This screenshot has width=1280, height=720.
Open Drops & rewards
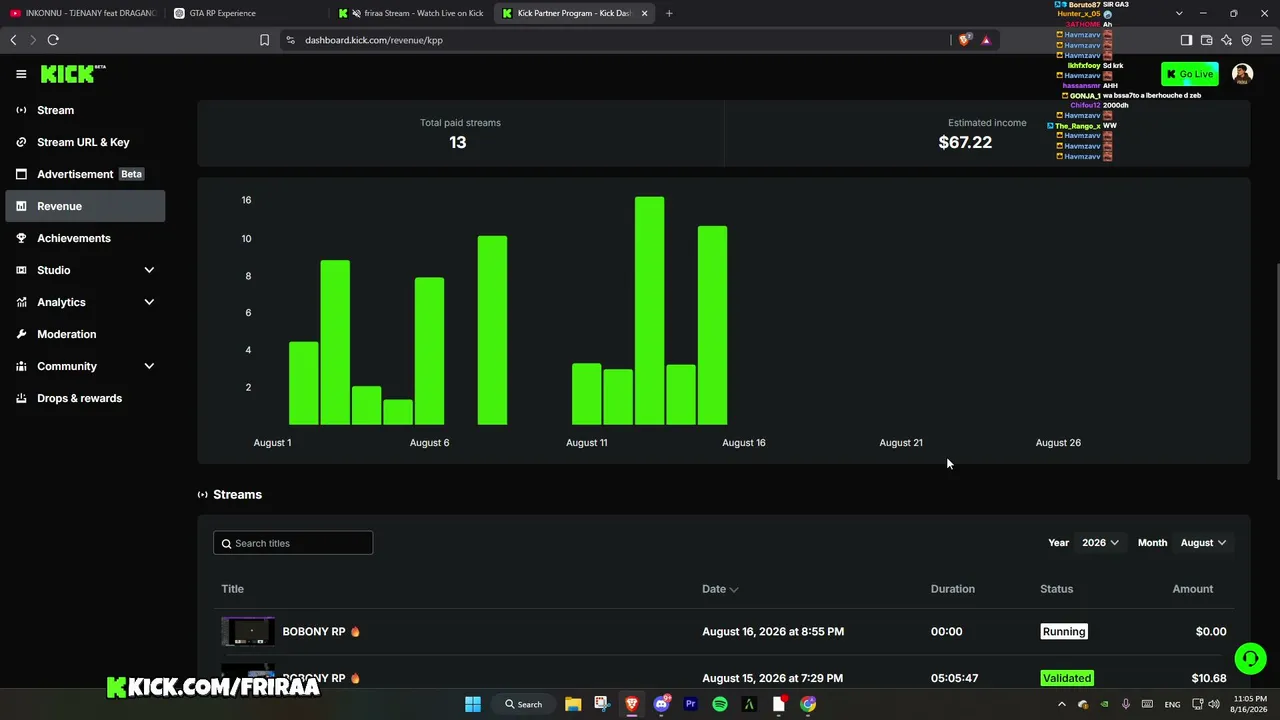(86, 398)
